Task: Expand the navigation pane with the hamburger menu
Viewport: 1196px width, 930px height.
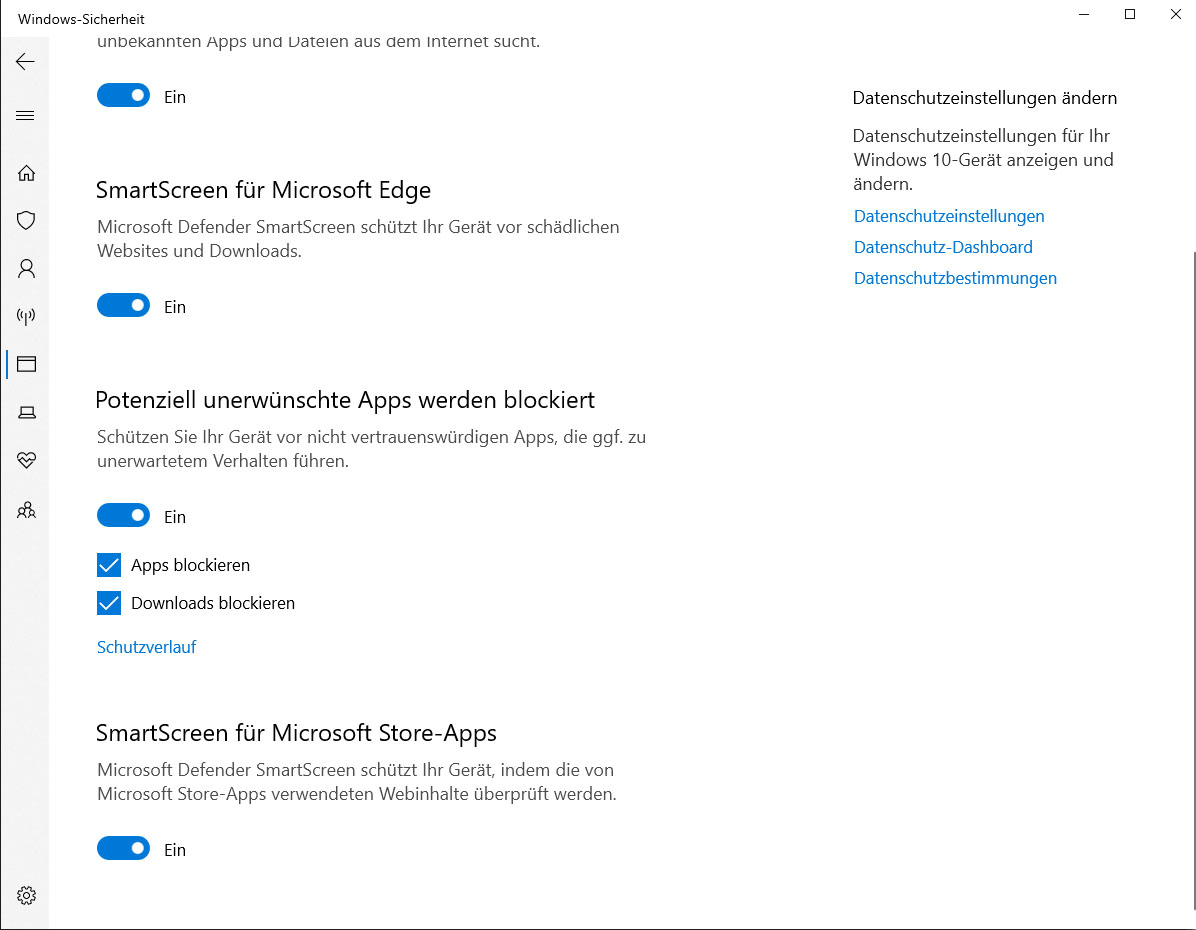Action: tap(26, 115)
